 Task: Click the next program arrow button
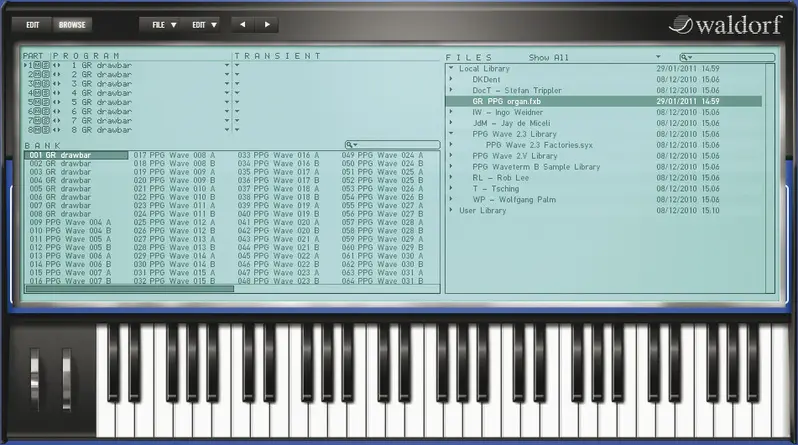click(x=267, y=23)
